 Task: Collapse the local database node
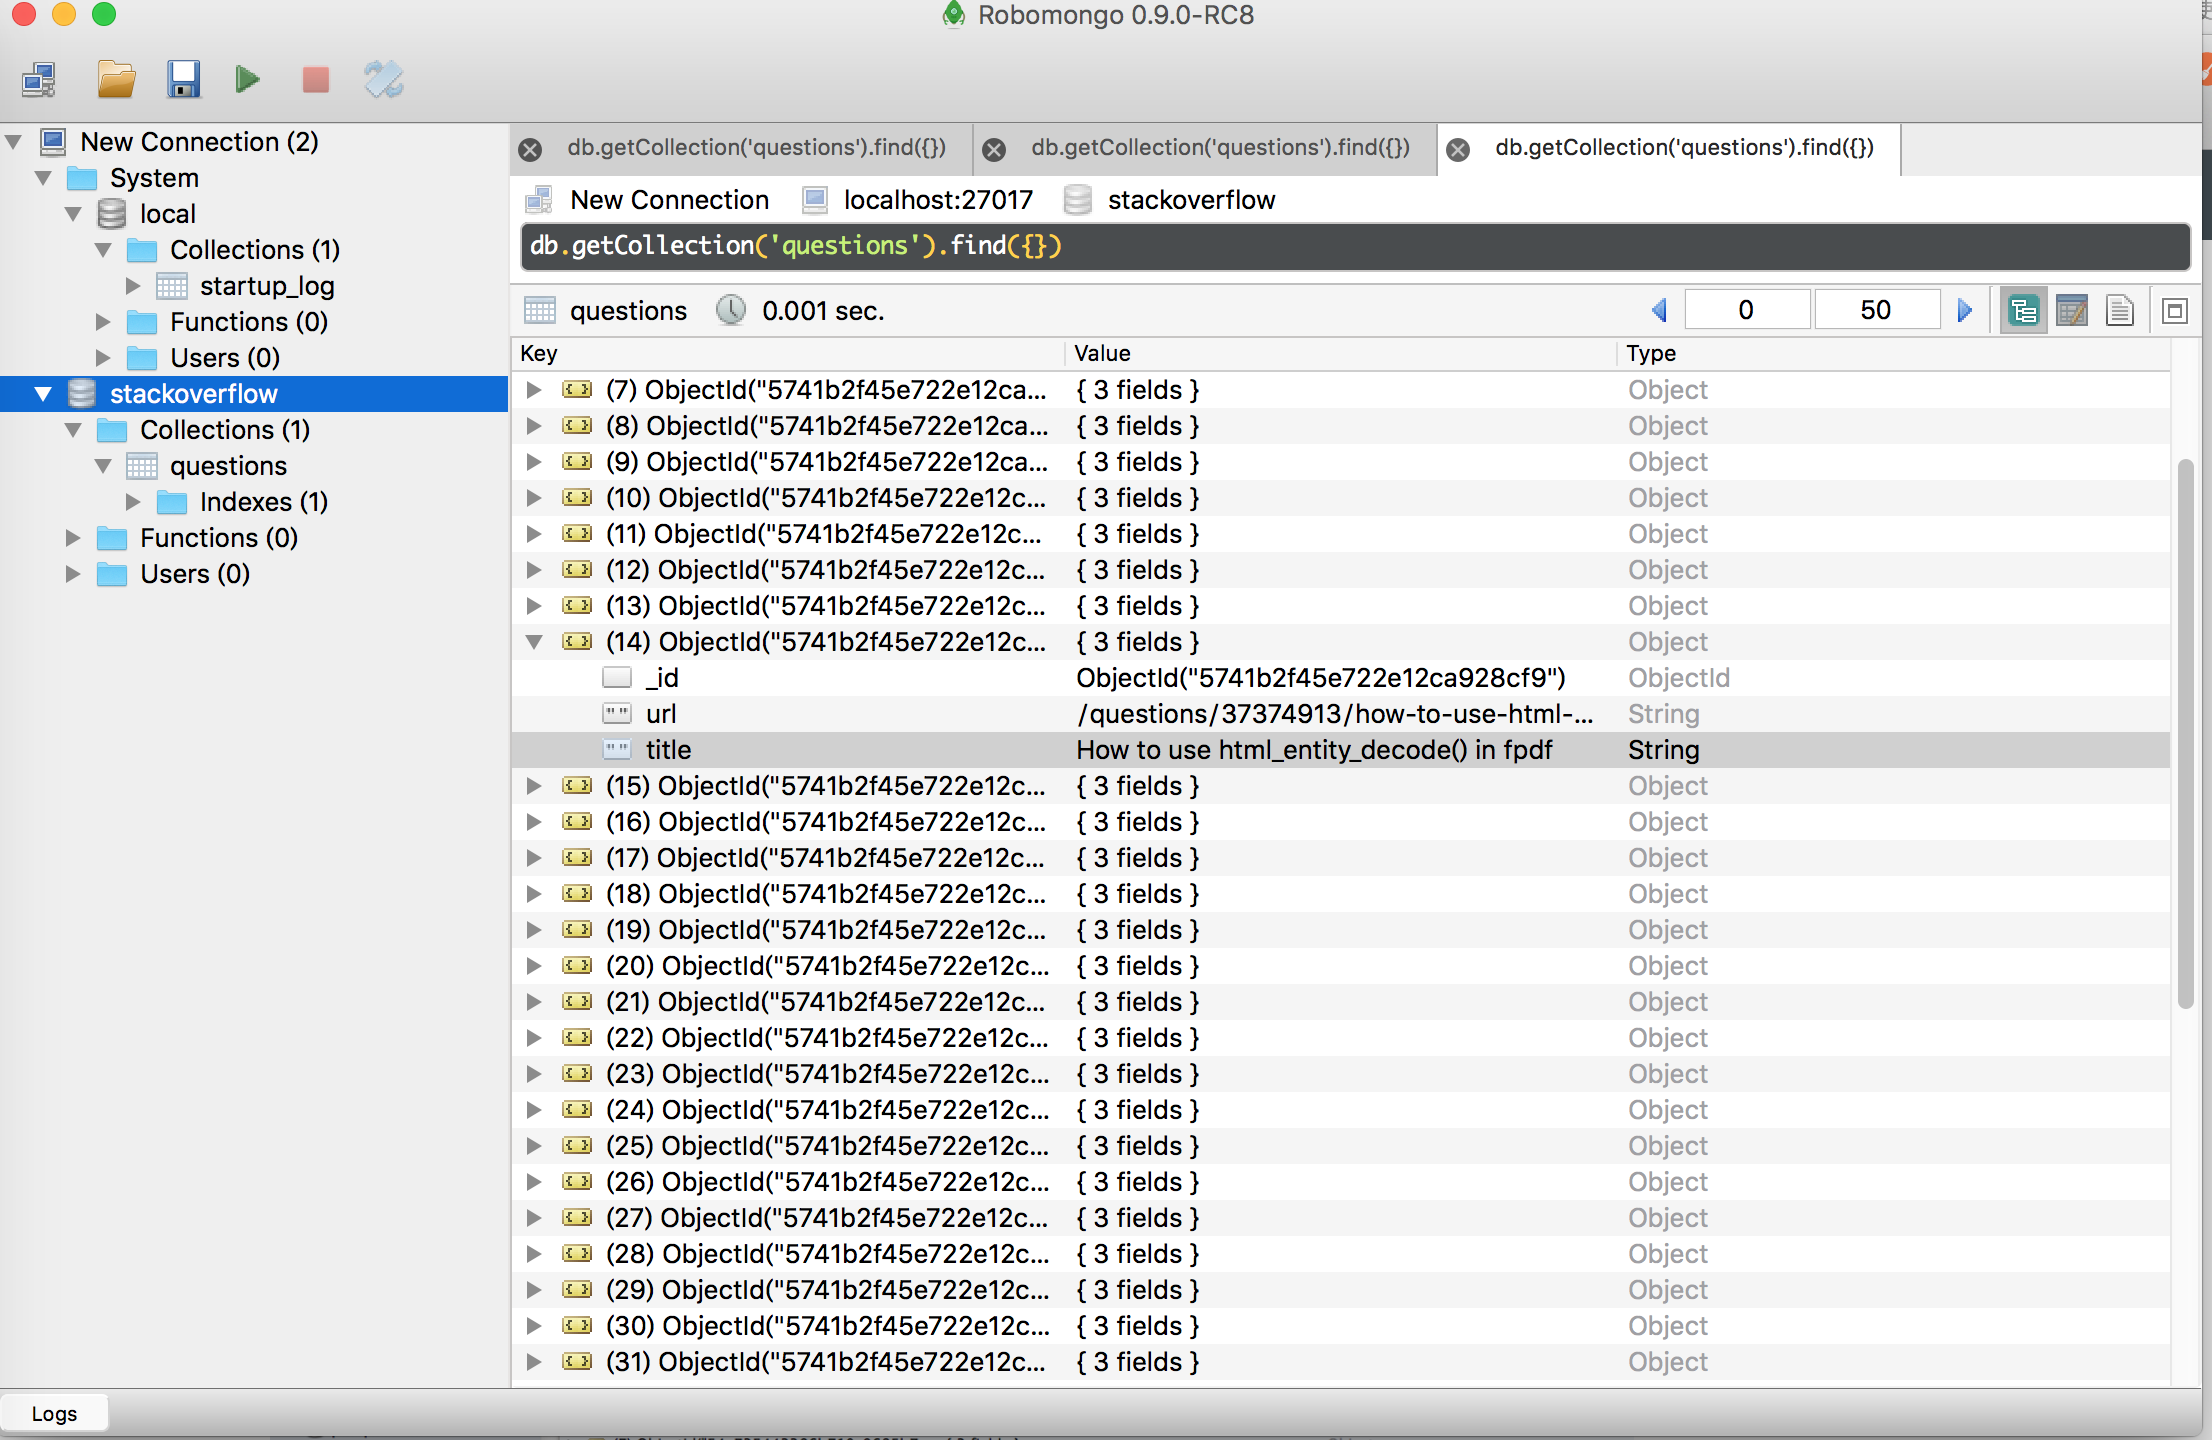pos(73,214)
